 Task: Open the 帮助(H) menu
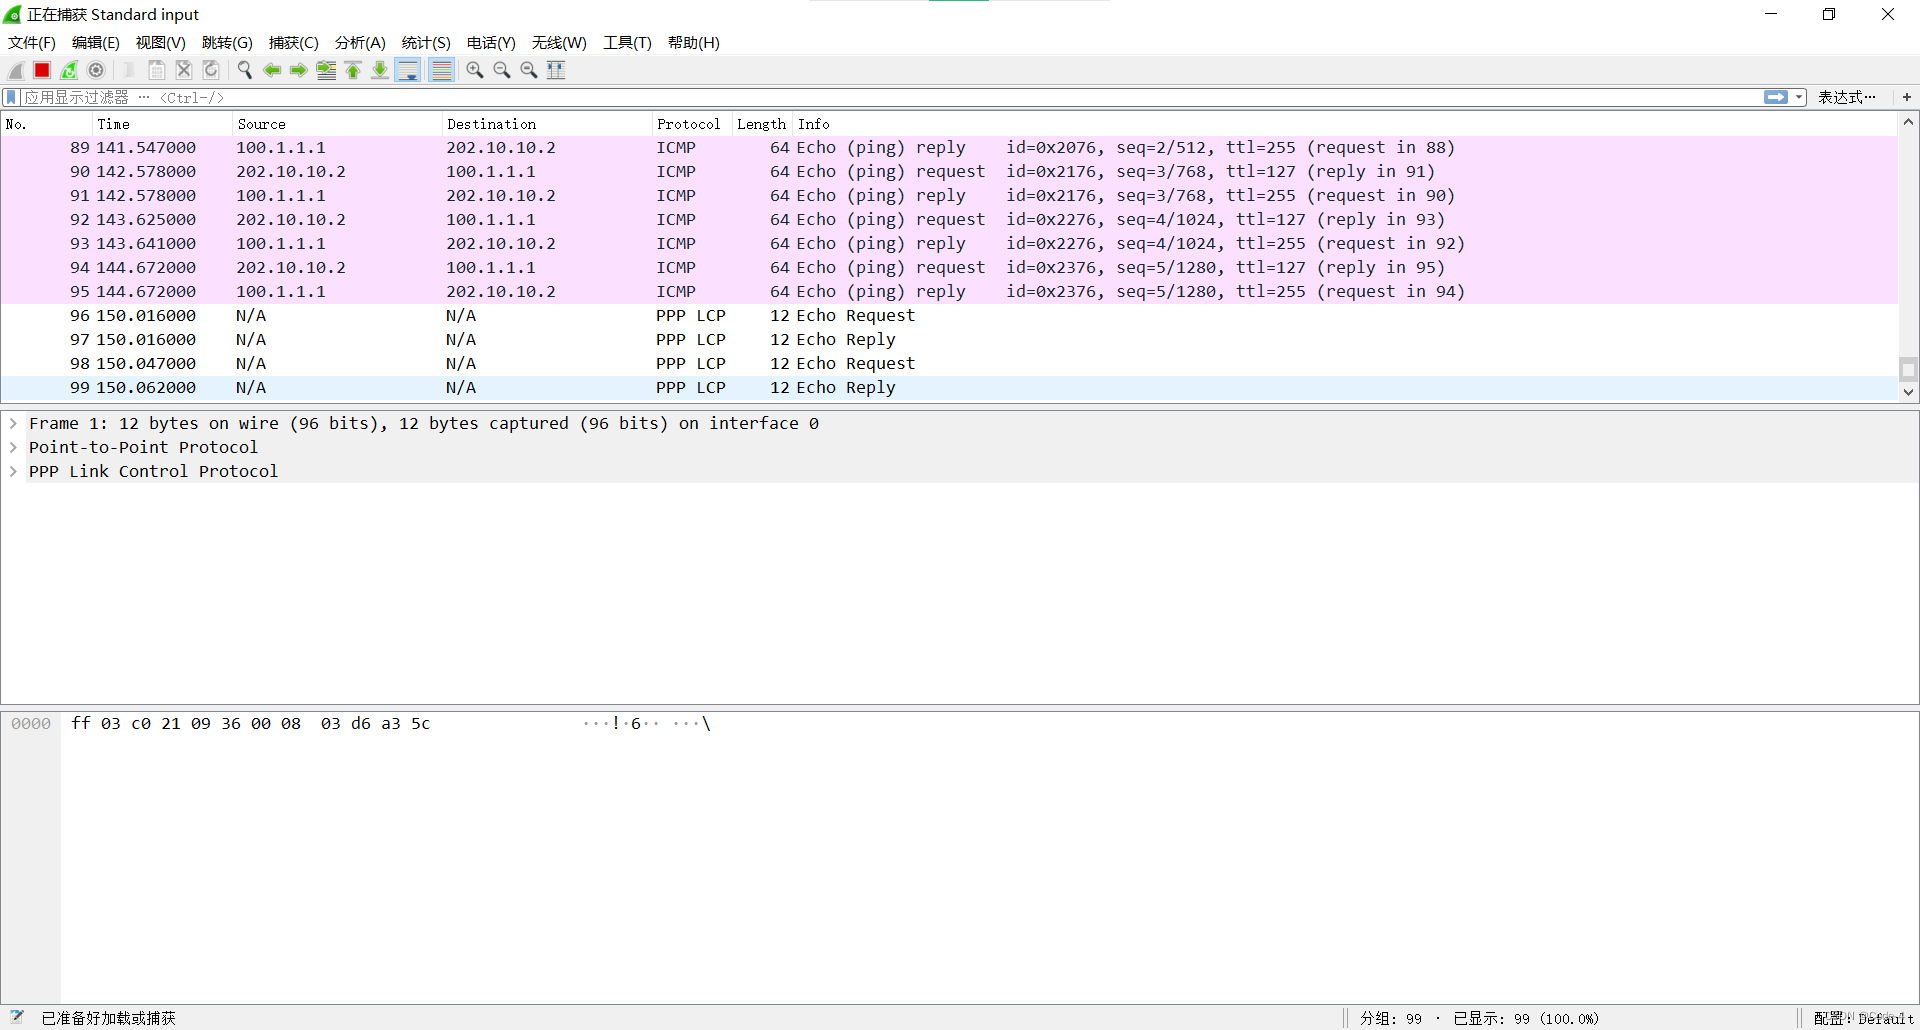693,43
